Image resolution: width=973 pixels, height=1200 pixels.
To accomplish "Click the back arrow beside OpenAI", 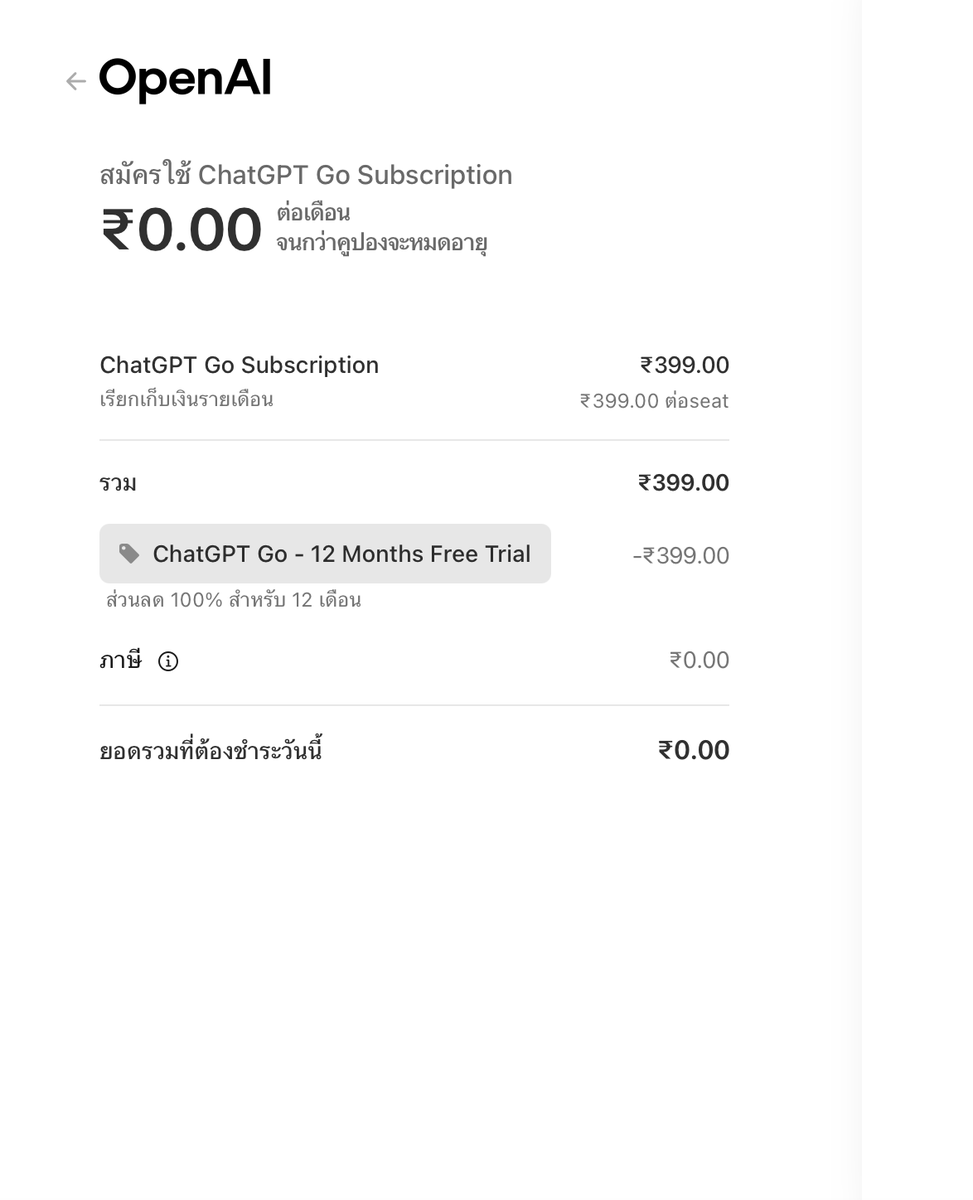I will click(75, 81).
